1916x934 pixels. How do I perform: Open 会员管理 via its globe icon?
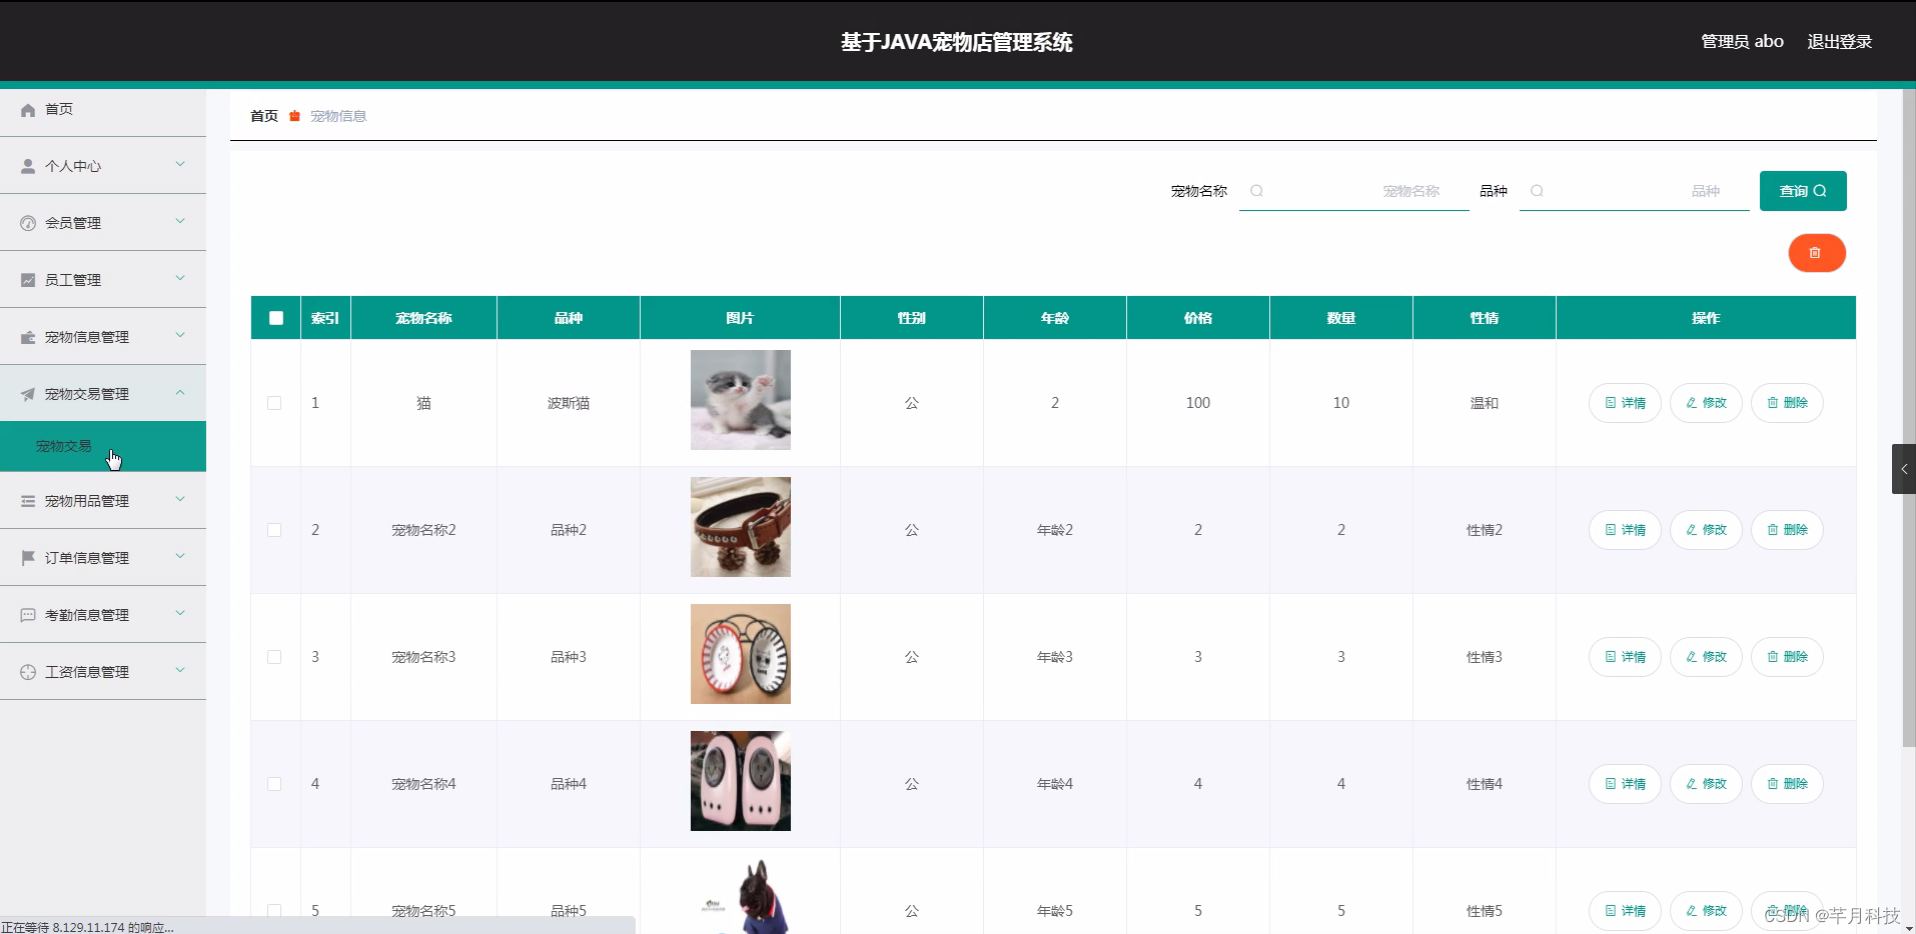point(27,223)
